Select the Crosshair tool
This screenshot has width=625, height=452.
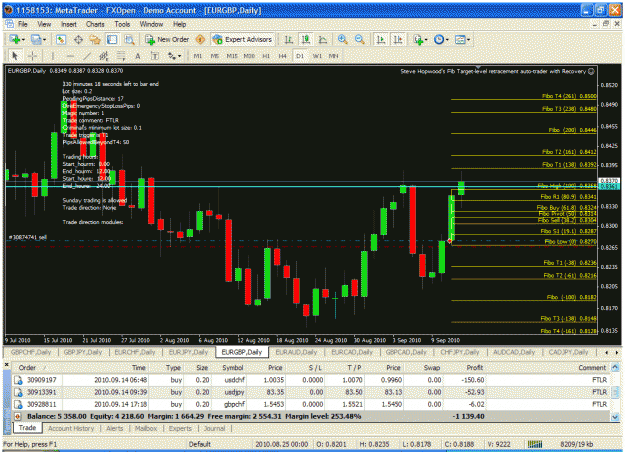point(32,56)
